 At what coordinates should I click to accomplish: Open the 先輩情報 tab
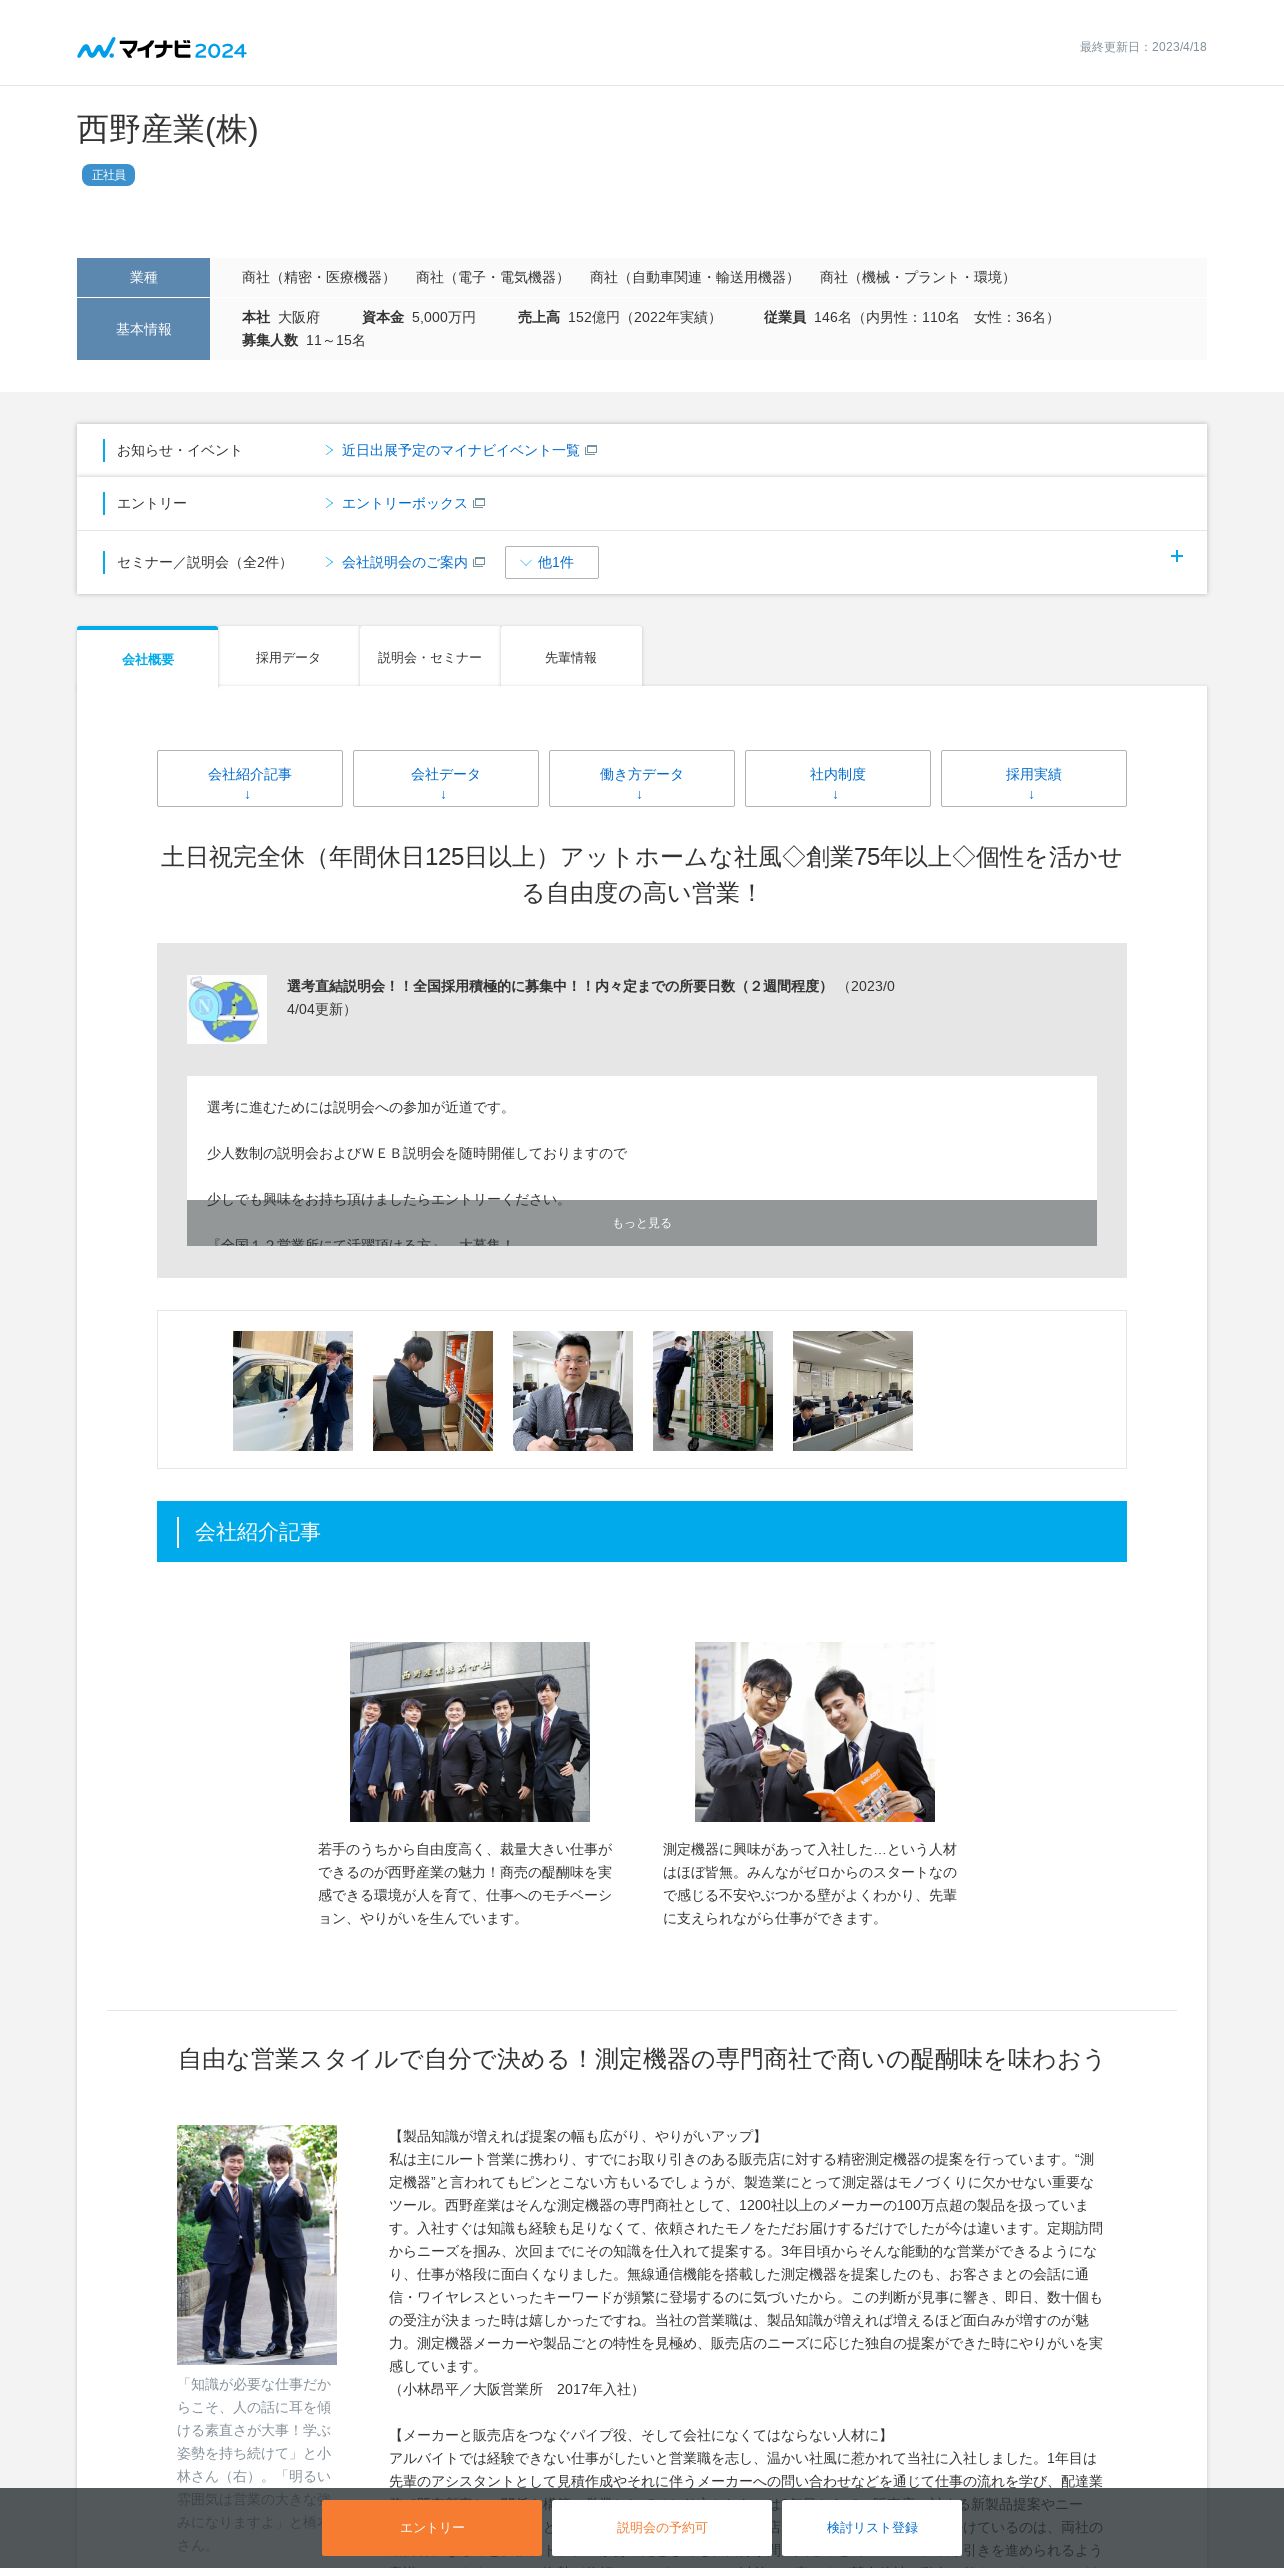571,657
